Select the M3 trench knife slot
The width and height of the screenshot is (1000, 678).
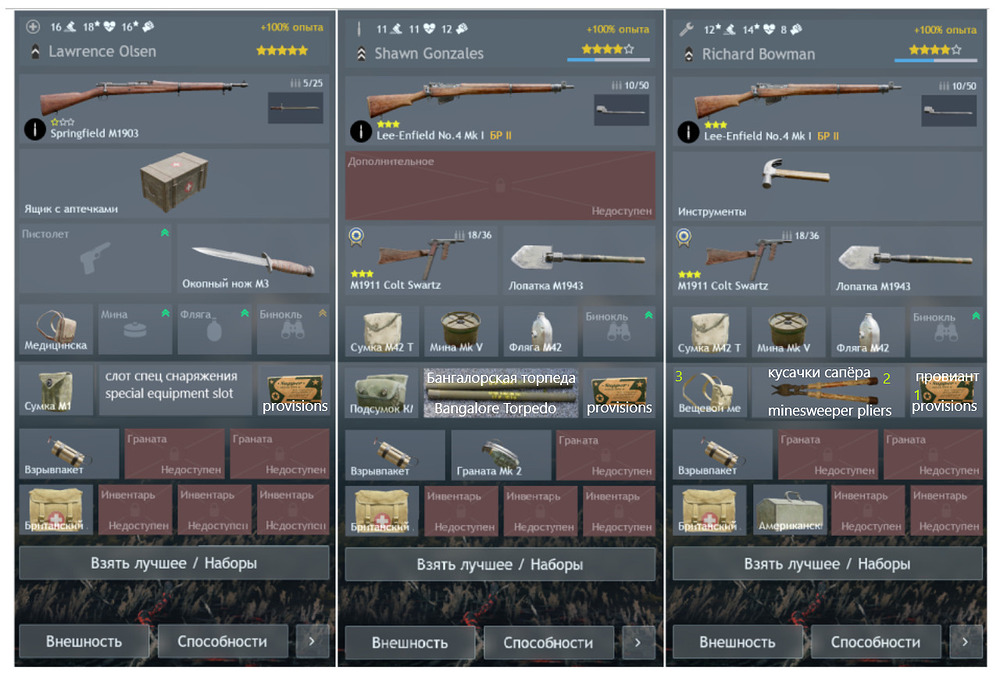(253, 258)
